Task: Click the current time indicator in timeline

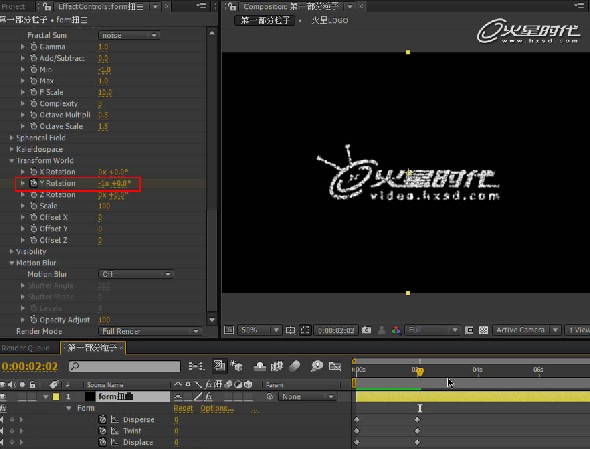Action: click(x=420, y=371)
